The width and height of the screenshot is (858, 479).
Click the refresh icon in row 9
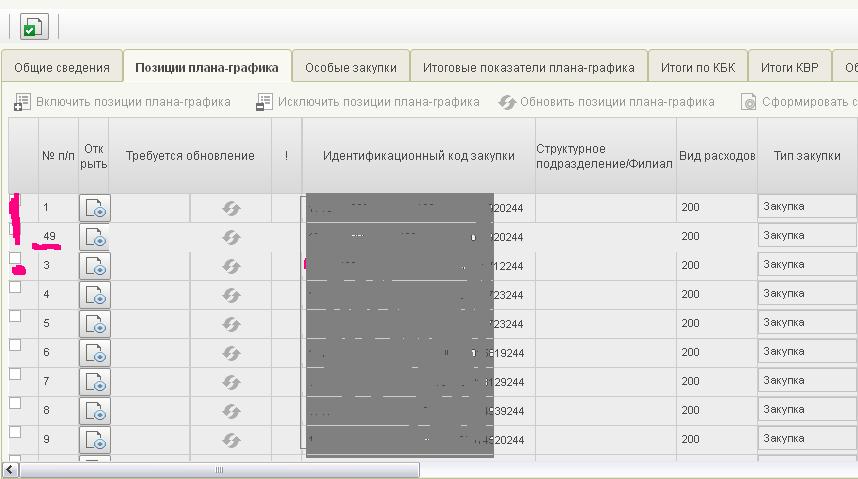(231, 440)
